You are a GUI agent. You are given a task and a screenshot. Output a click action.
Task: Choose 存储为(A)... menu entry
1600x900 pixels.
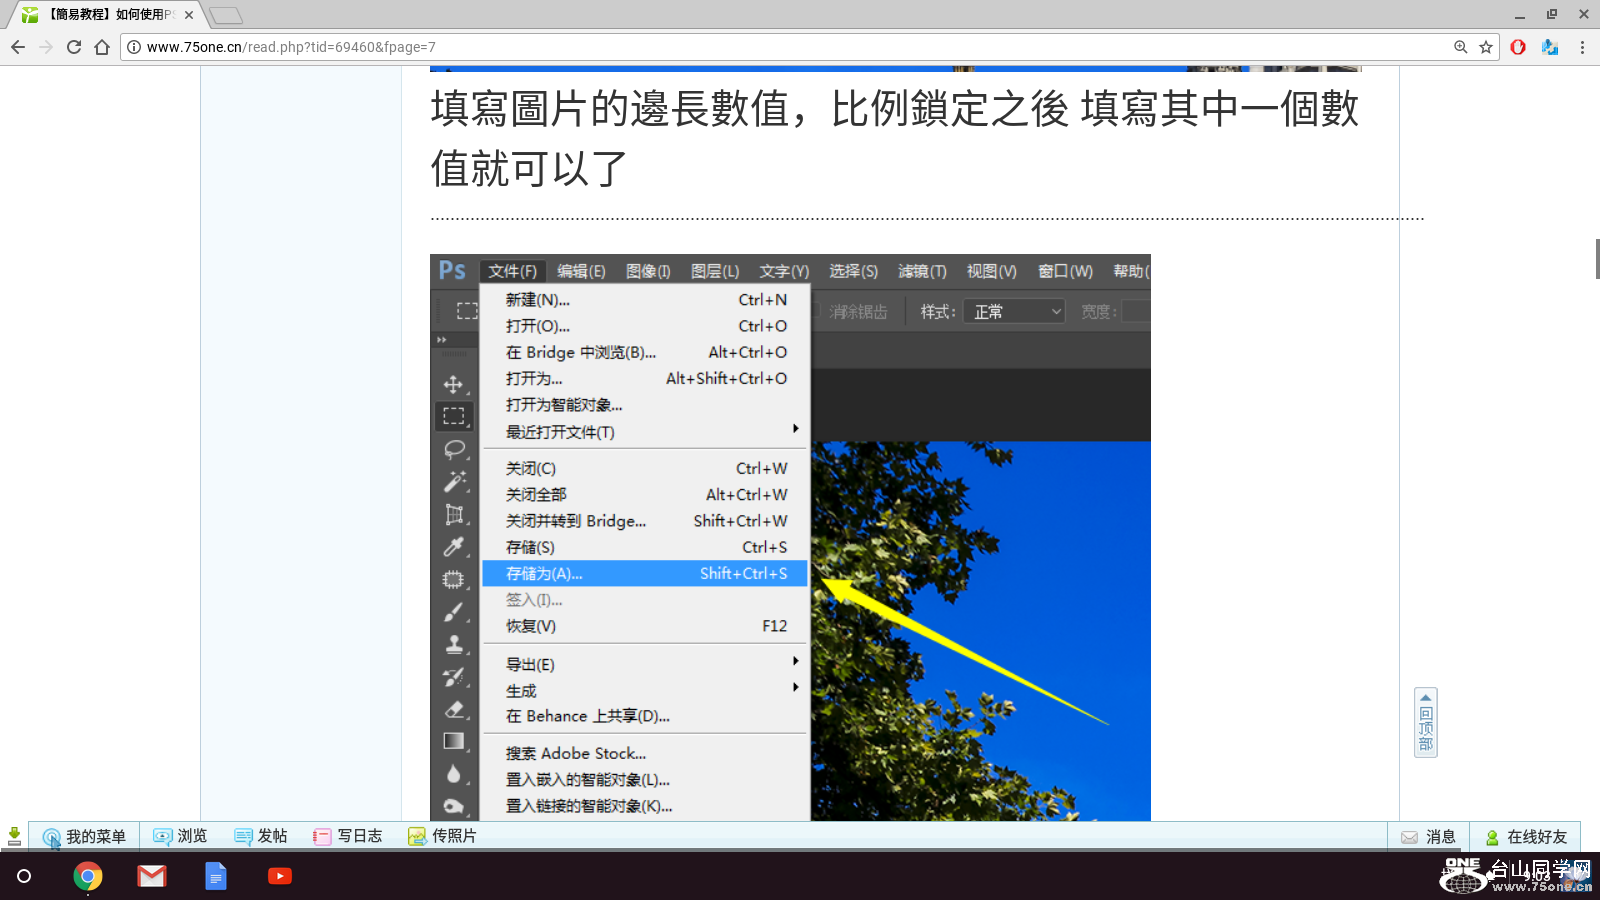click(x=645, y=573)
